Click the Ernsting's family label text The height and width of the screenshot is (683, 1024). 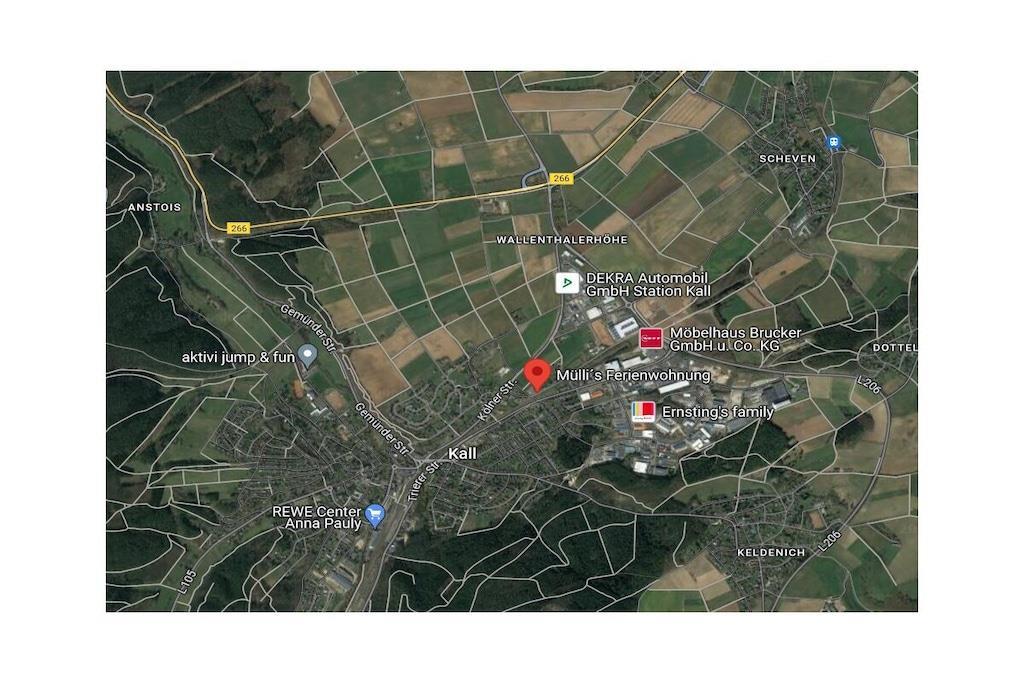click(718, 412)
